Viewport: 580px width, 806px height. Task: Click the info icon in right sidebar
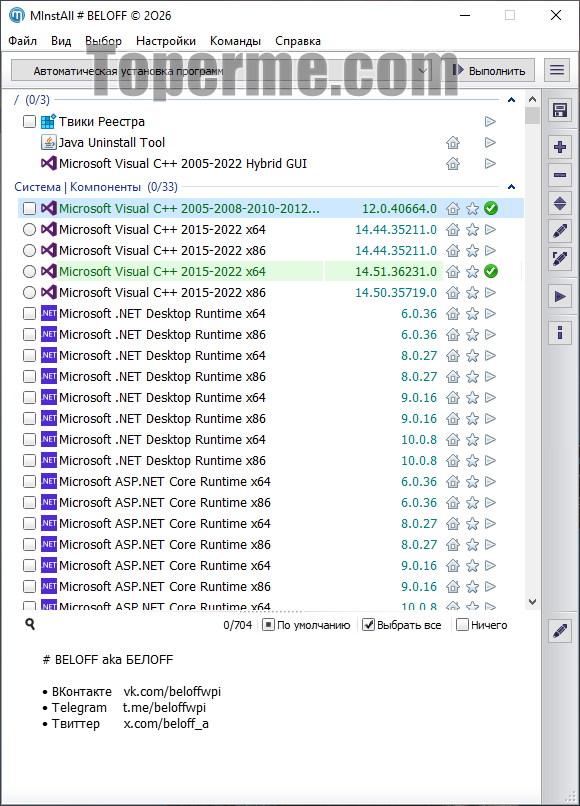click(x=559, y=333)
